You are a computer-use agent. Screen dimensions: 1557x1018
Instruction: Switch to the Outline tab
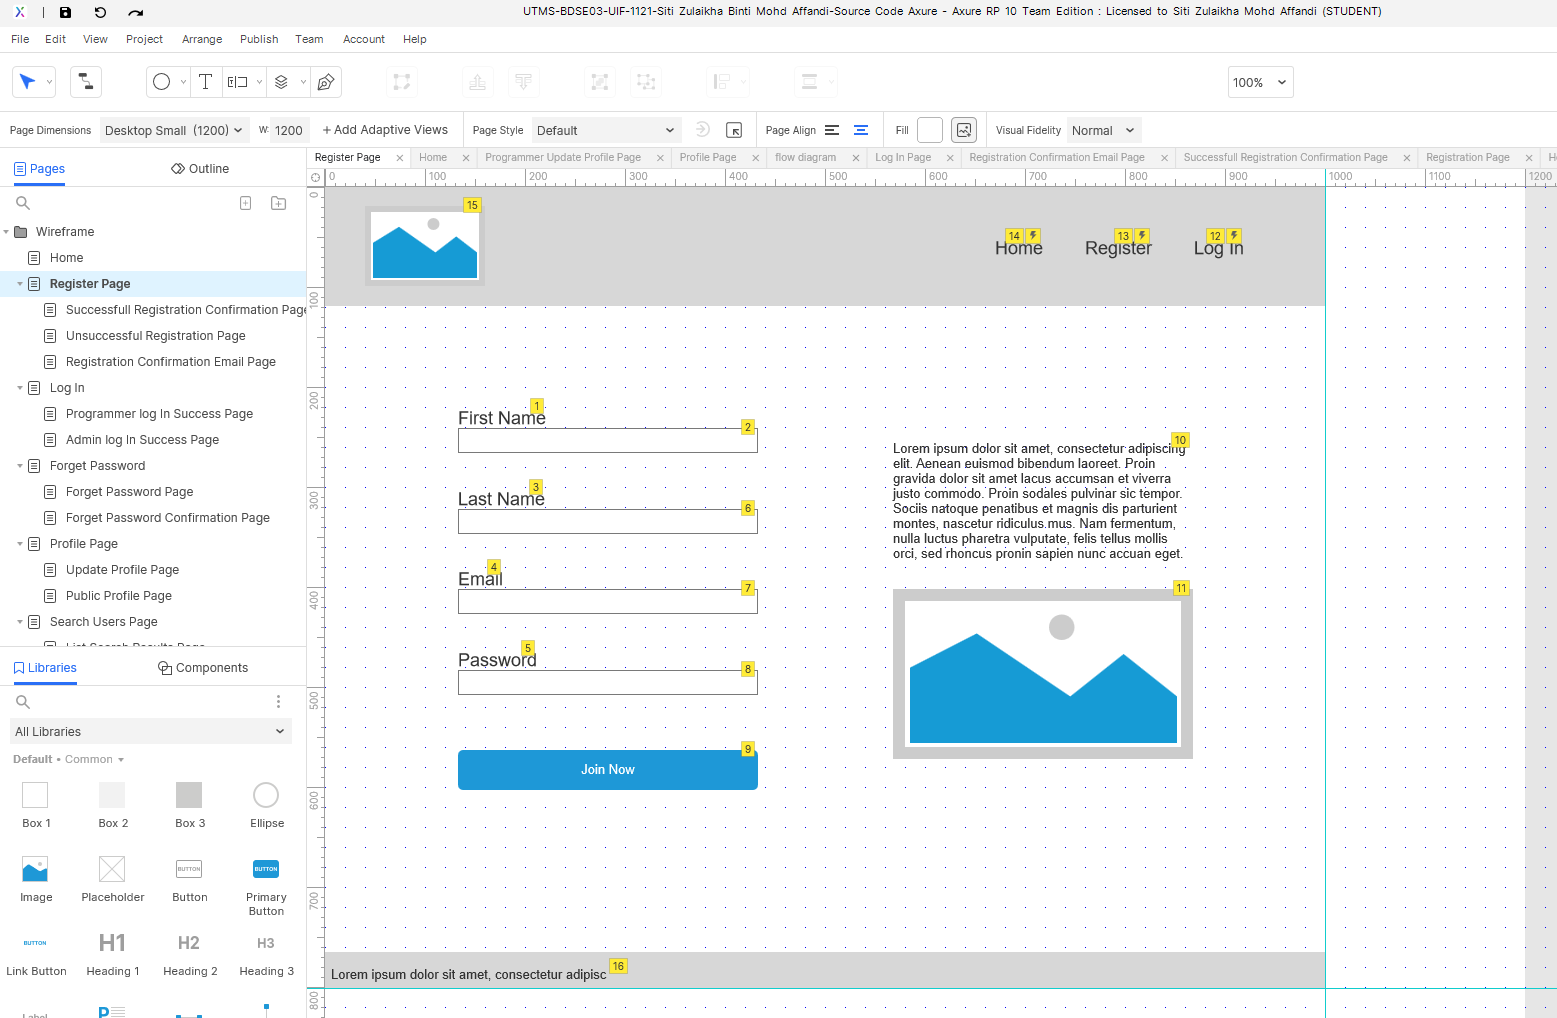click(x=200, y=169)
